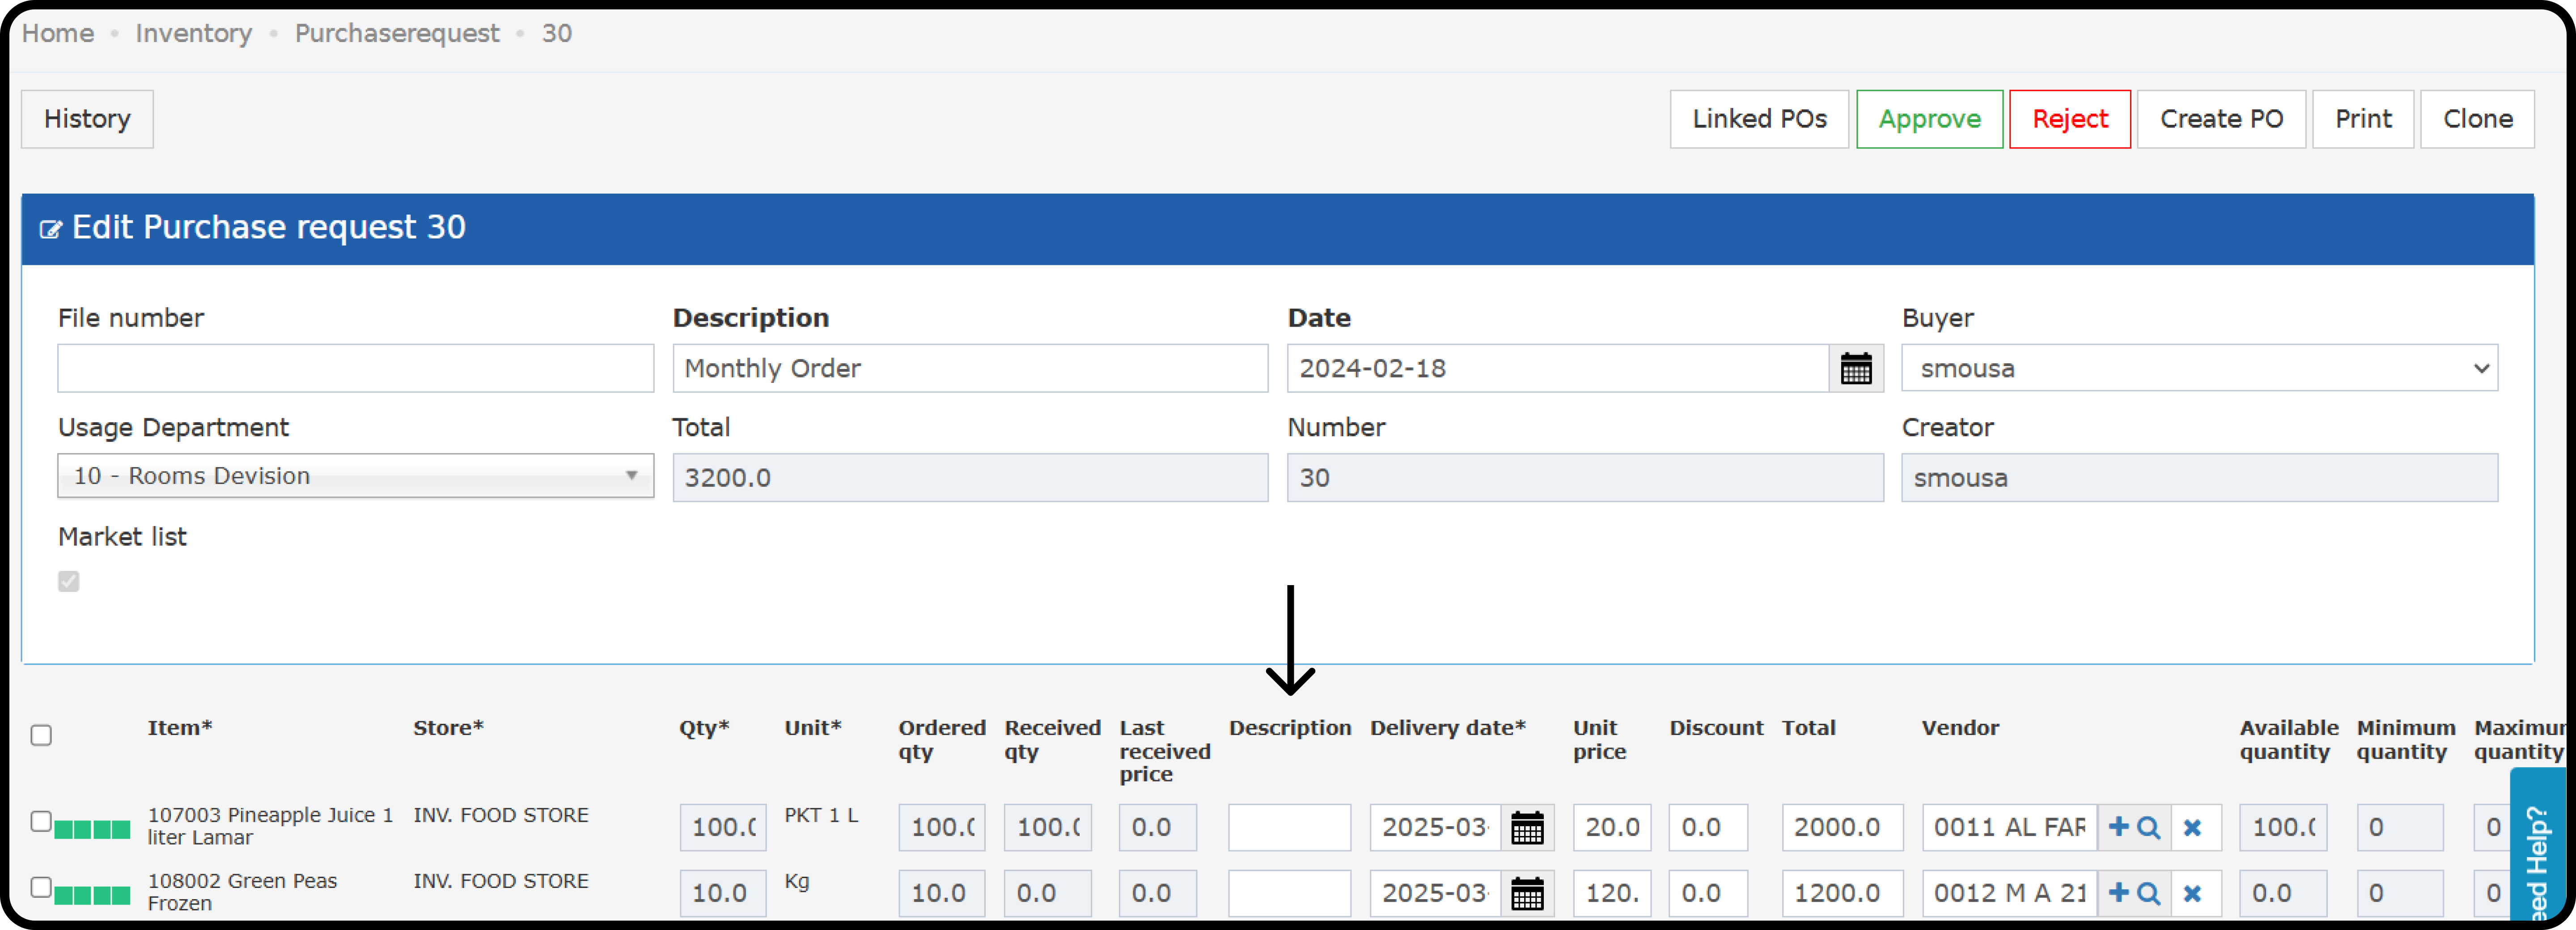Toggle the Market list checkbox
This screenshot has height=930, width=2576.
69,581
